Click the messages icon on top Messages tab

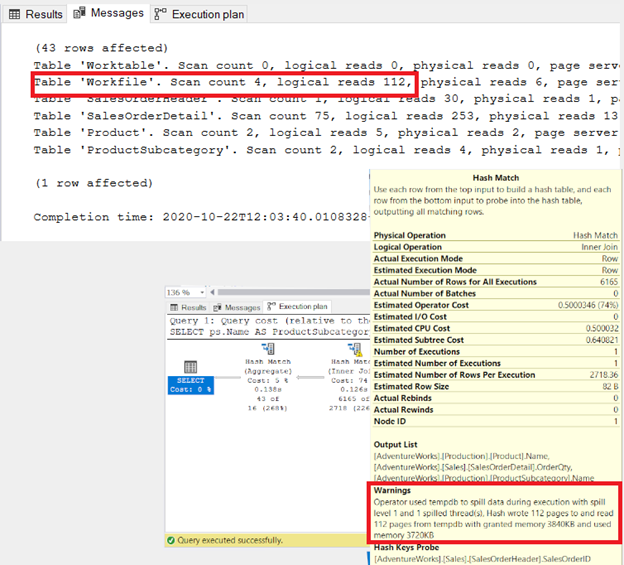(x=79, y=13)
